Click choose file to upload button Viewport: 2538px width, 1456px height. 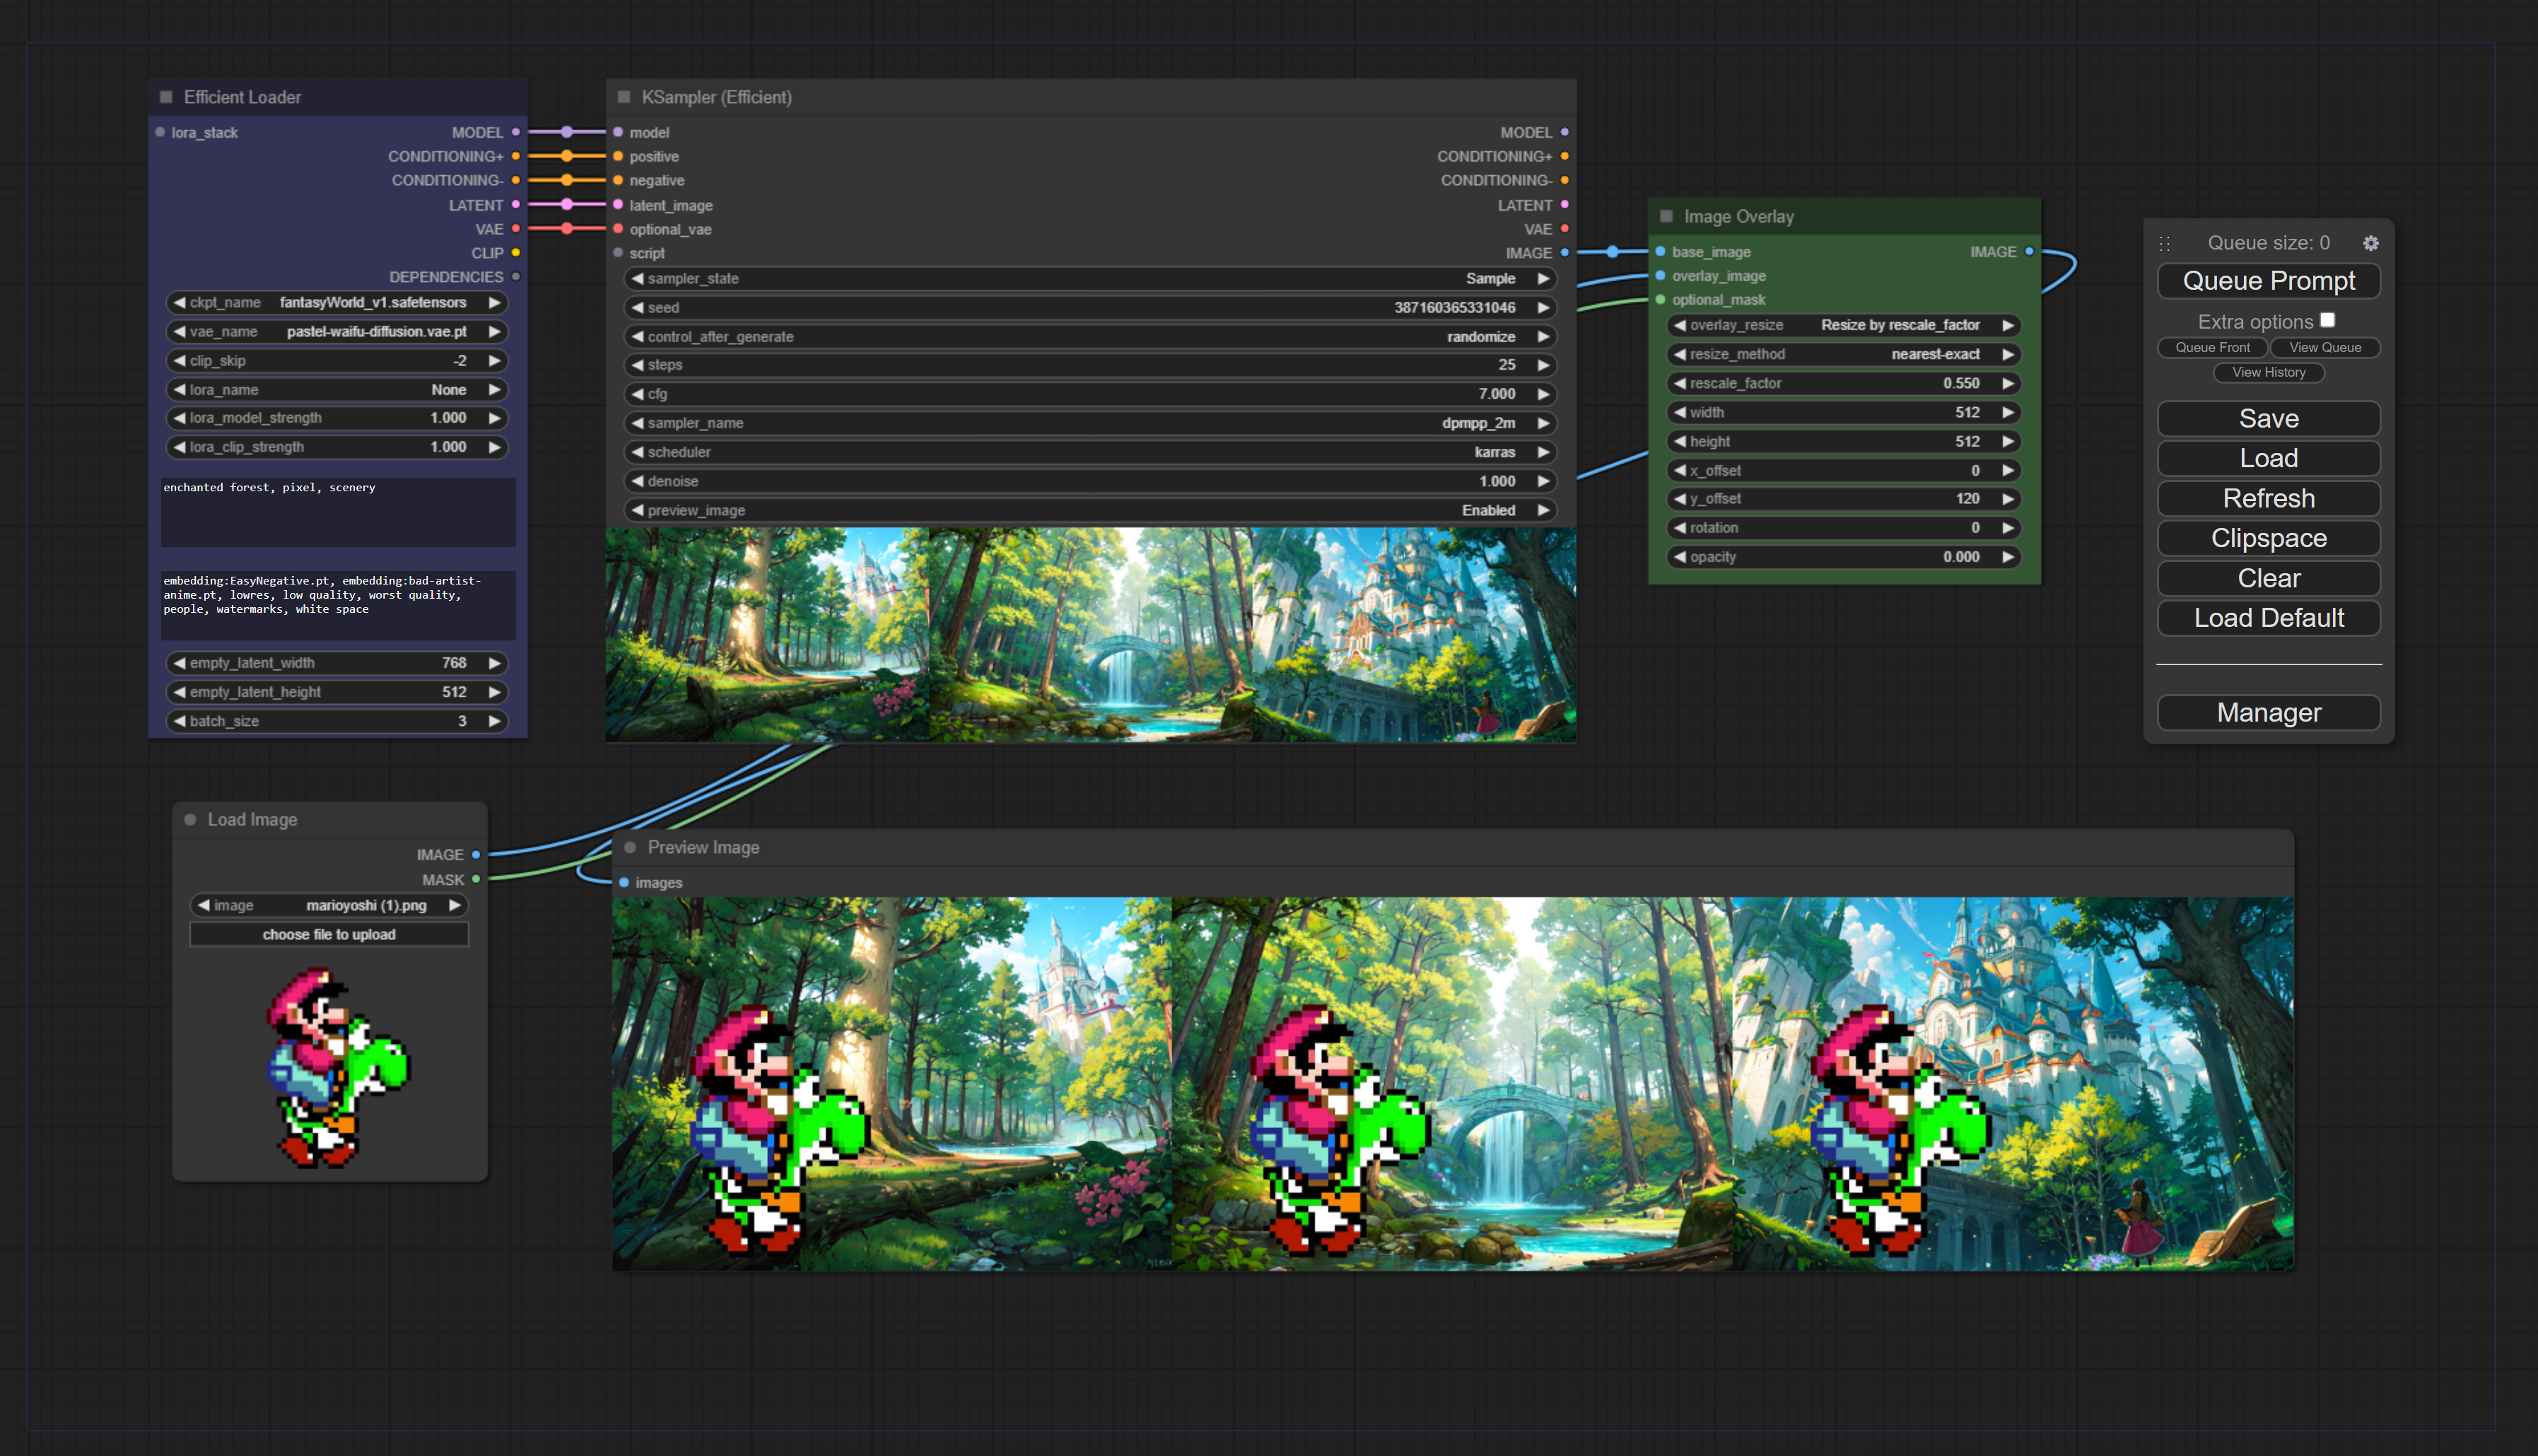point(329,934)
